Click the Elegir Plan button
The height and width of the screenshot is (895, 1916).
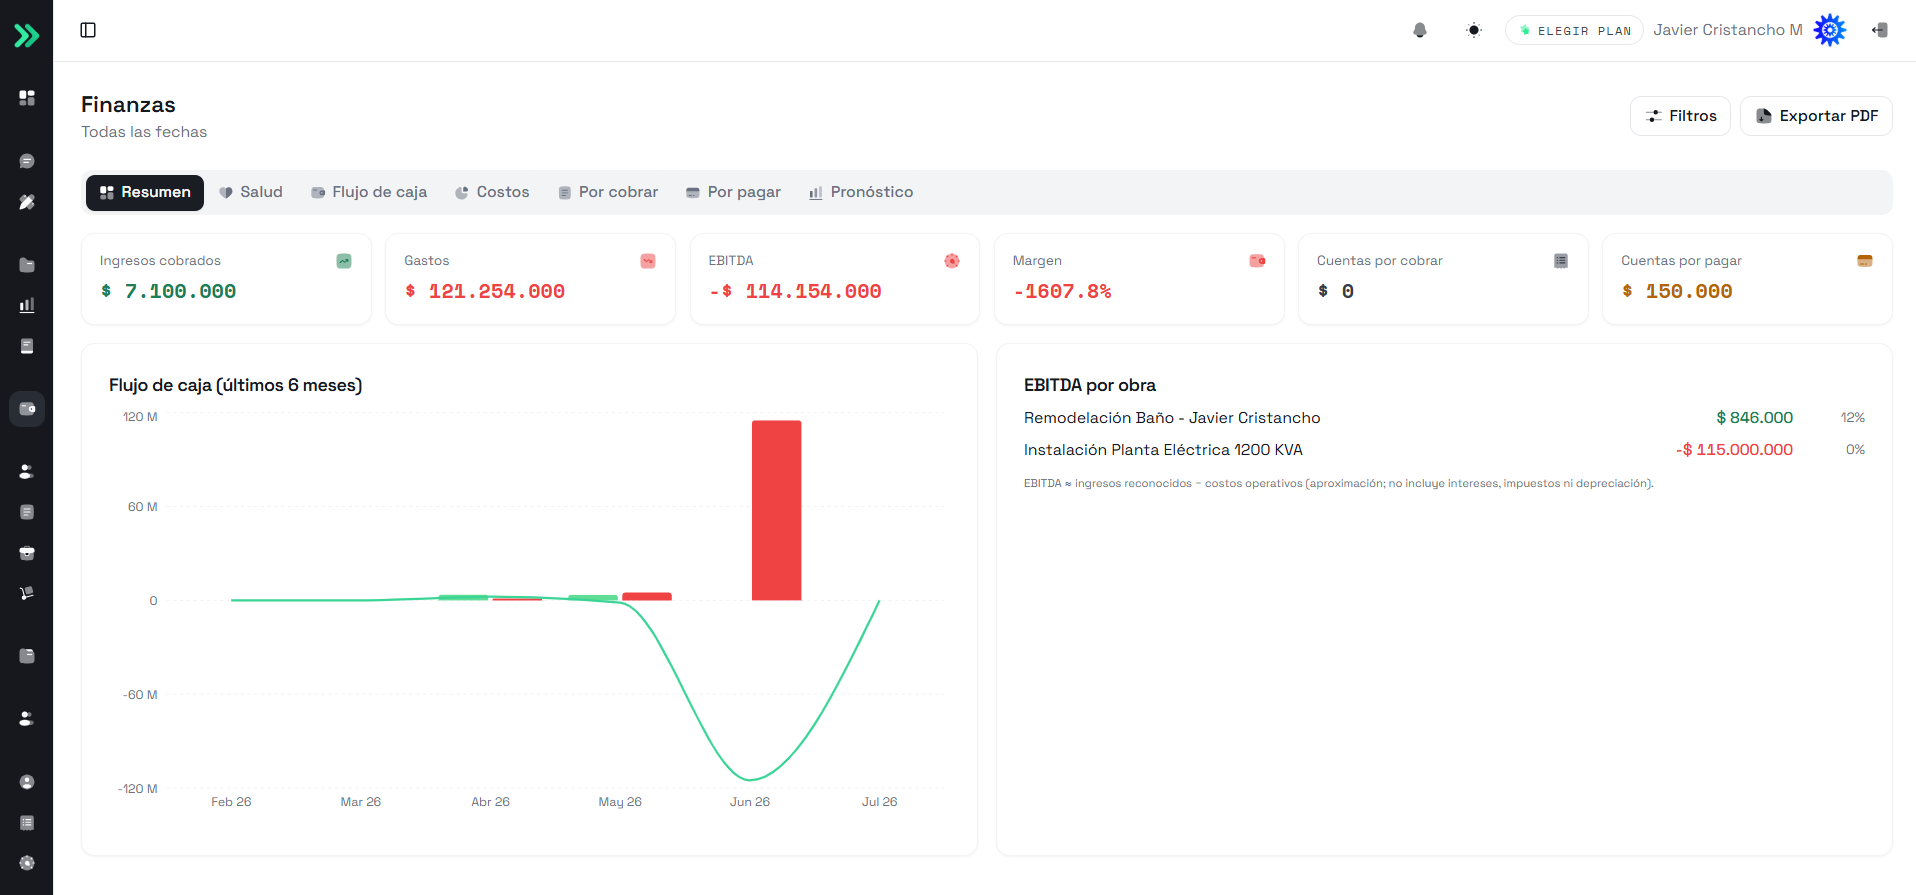click(x=1574, y=30)
